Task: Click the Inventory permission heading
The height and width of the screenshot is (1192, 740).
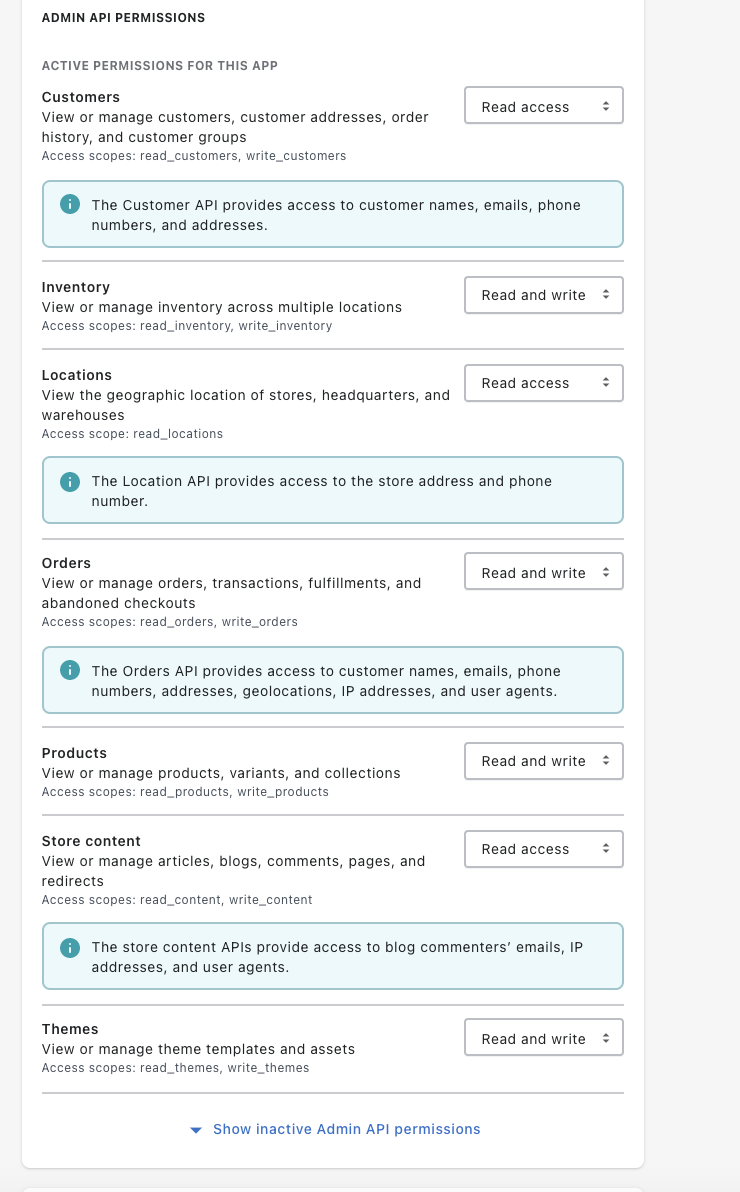Action: [76, 287]
